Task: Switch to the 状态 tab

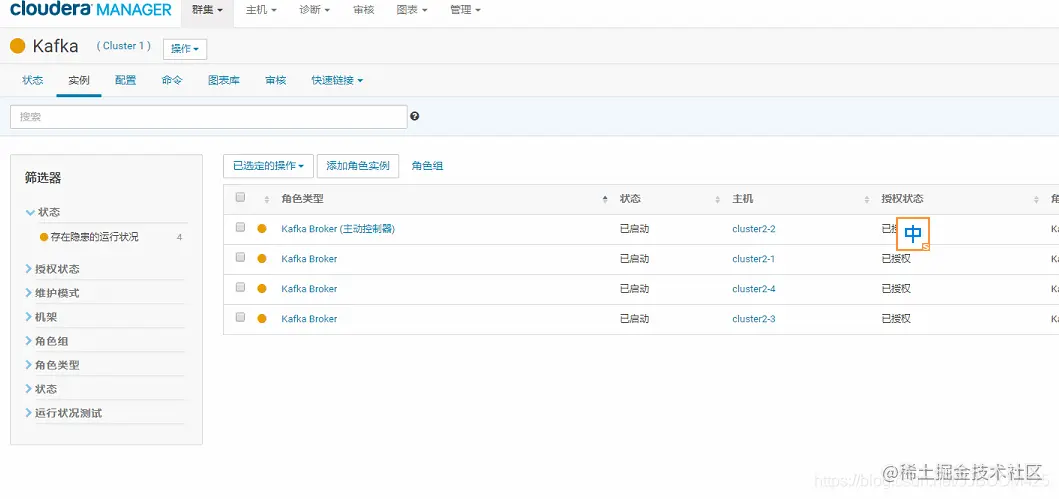Action: point(32,80)
